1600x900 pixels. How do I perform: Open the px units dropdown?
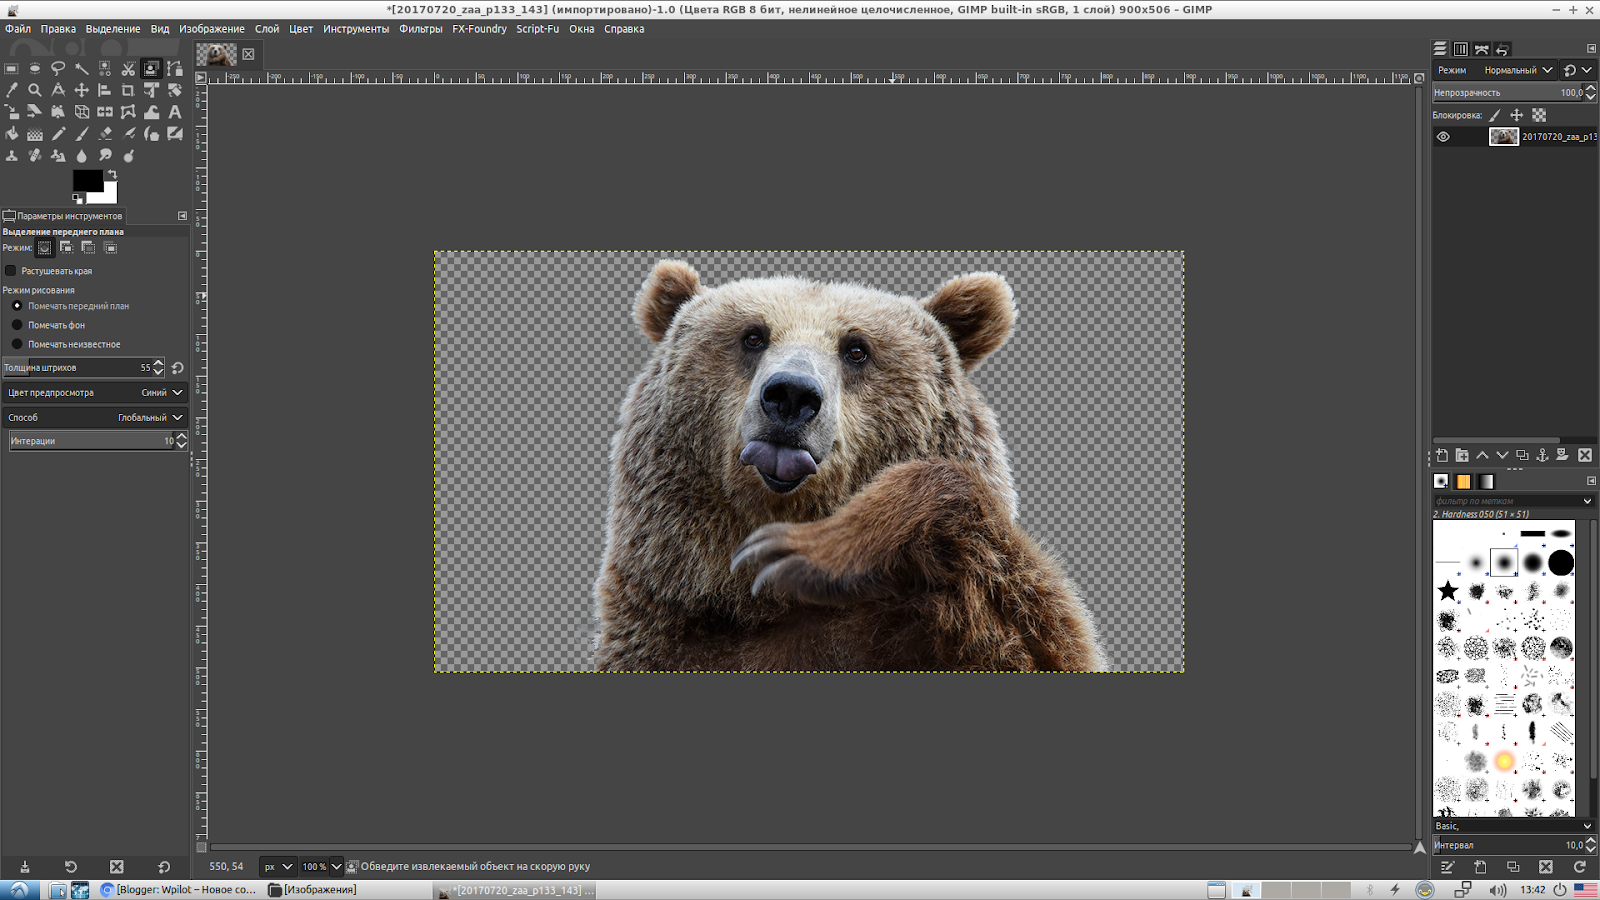278,867
